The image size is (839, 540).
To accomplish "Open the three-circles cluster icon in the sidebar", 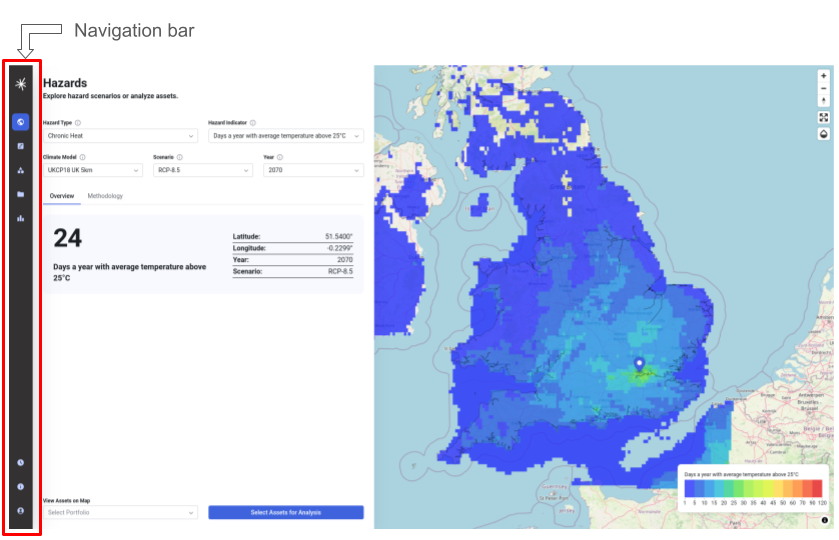I will coord(20,170).
